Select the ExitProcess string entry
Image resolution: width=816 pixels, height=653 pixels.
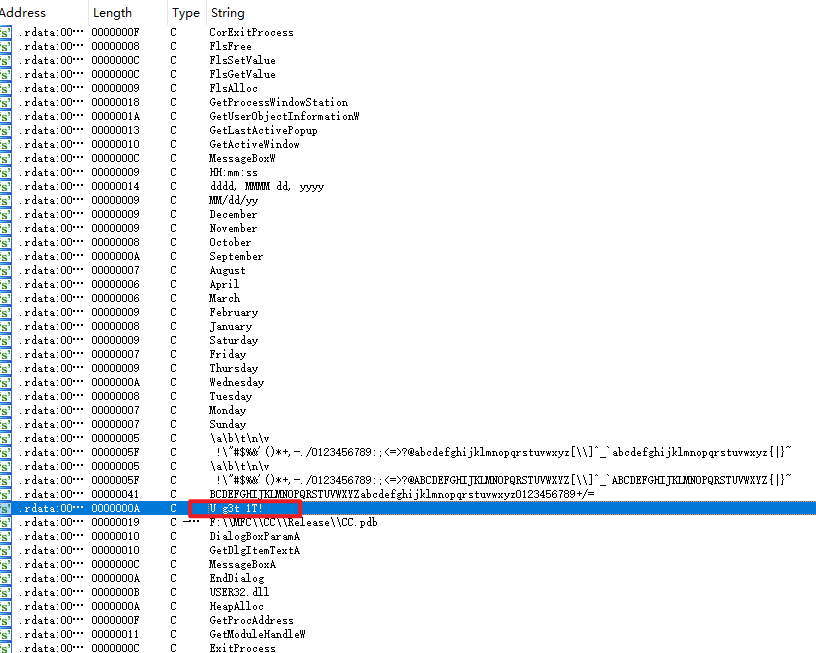pos(242,648)
